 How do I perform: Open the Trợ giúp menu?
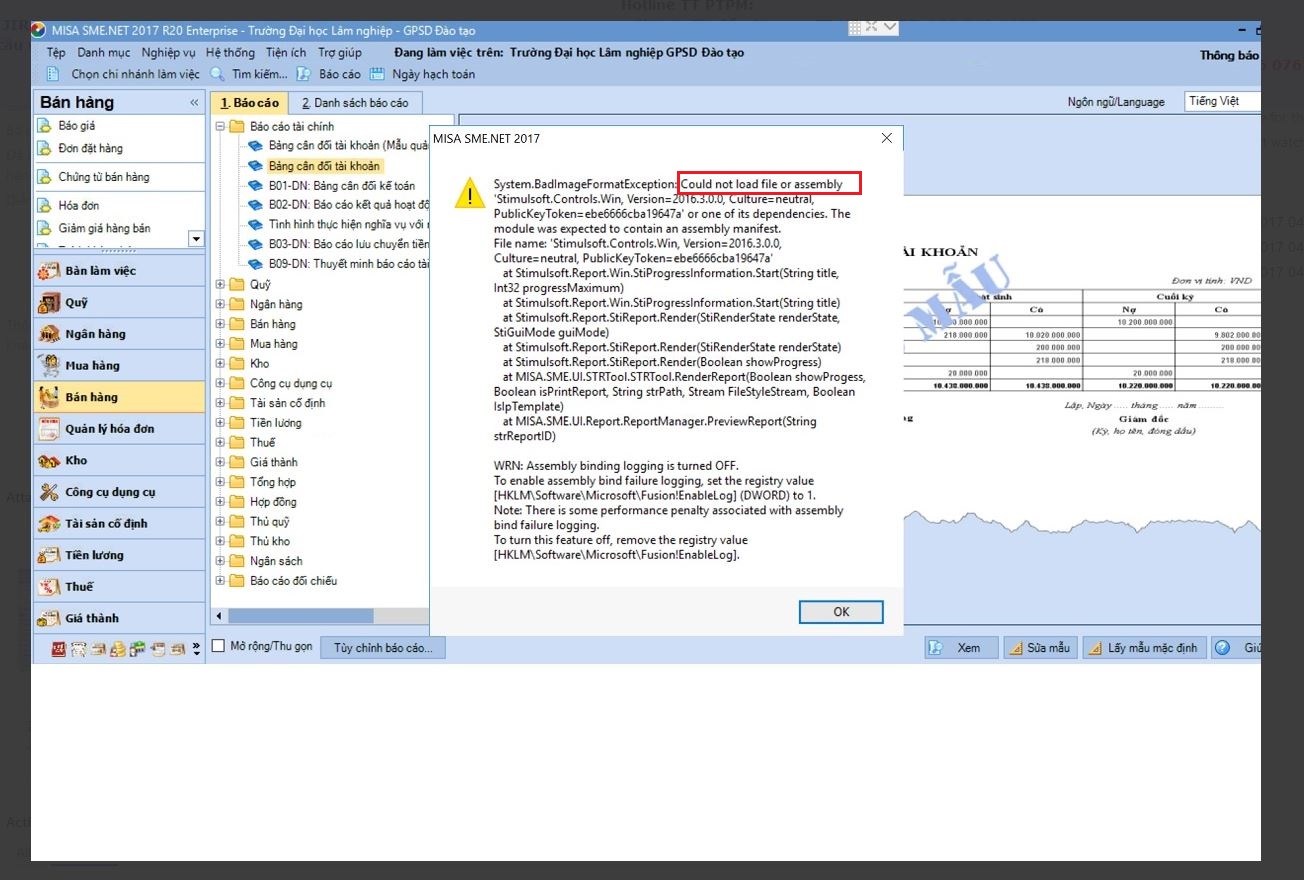click(x=340, y=53)
